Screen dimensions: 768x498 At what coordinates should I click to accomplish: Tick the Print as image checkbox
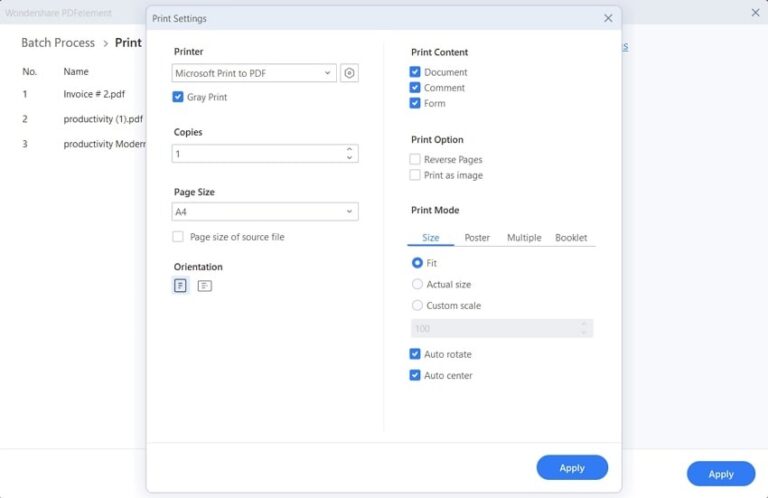(415, 175)
